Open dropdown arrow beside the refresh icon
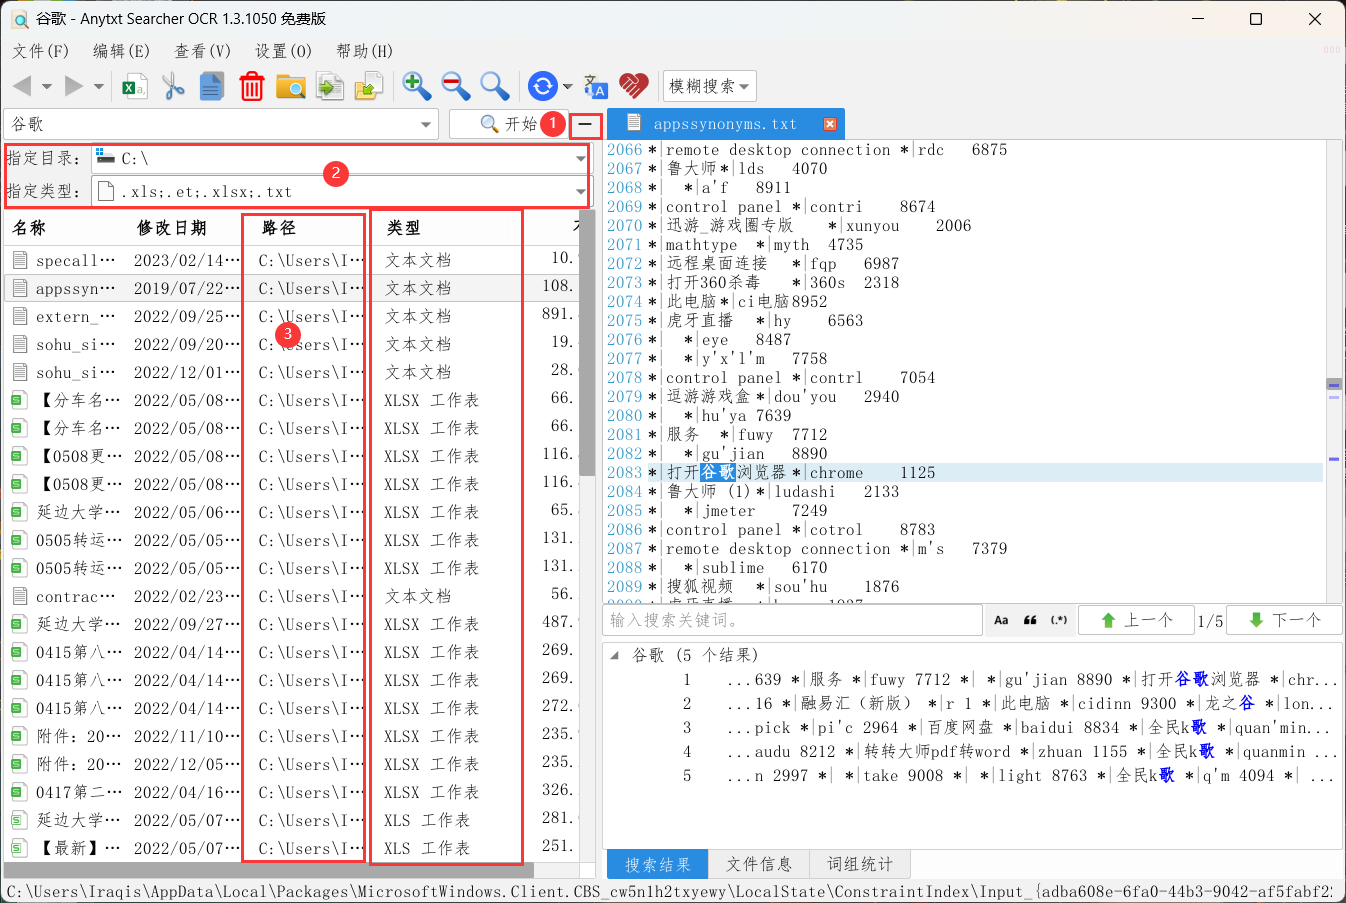This screenshot has height=903, width=1346. pos(568,87)
